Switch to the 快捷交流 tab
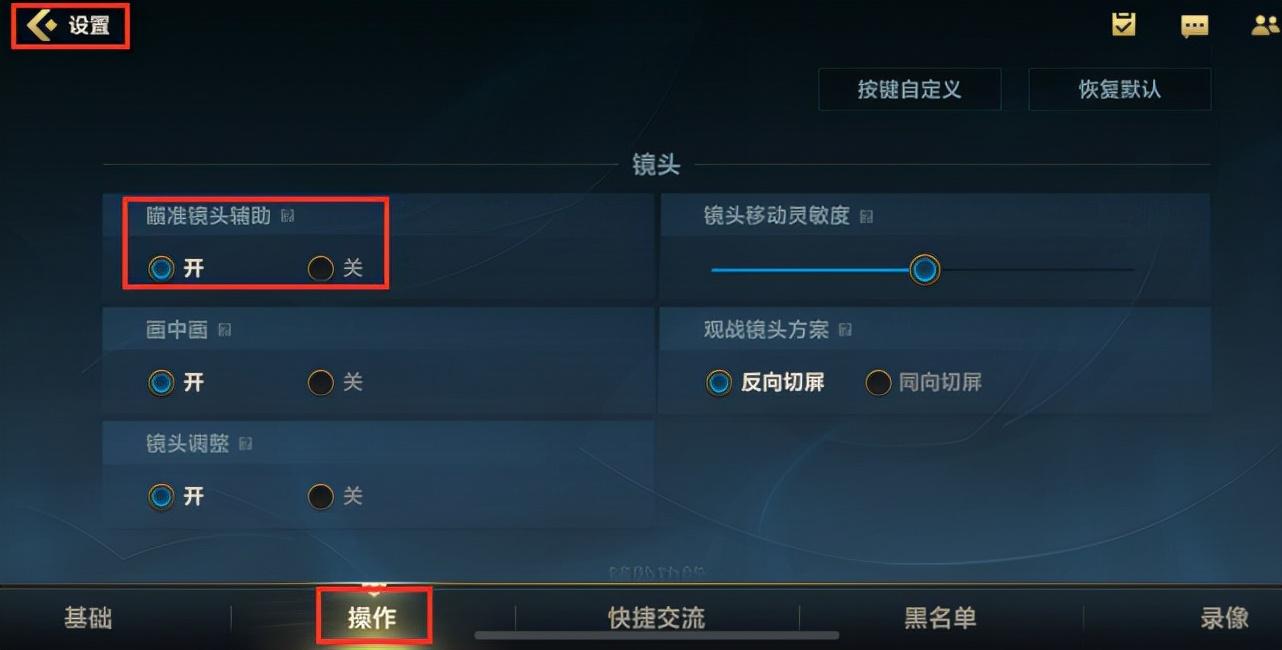Screen dimensions: 1282x650 click(656, 619)
